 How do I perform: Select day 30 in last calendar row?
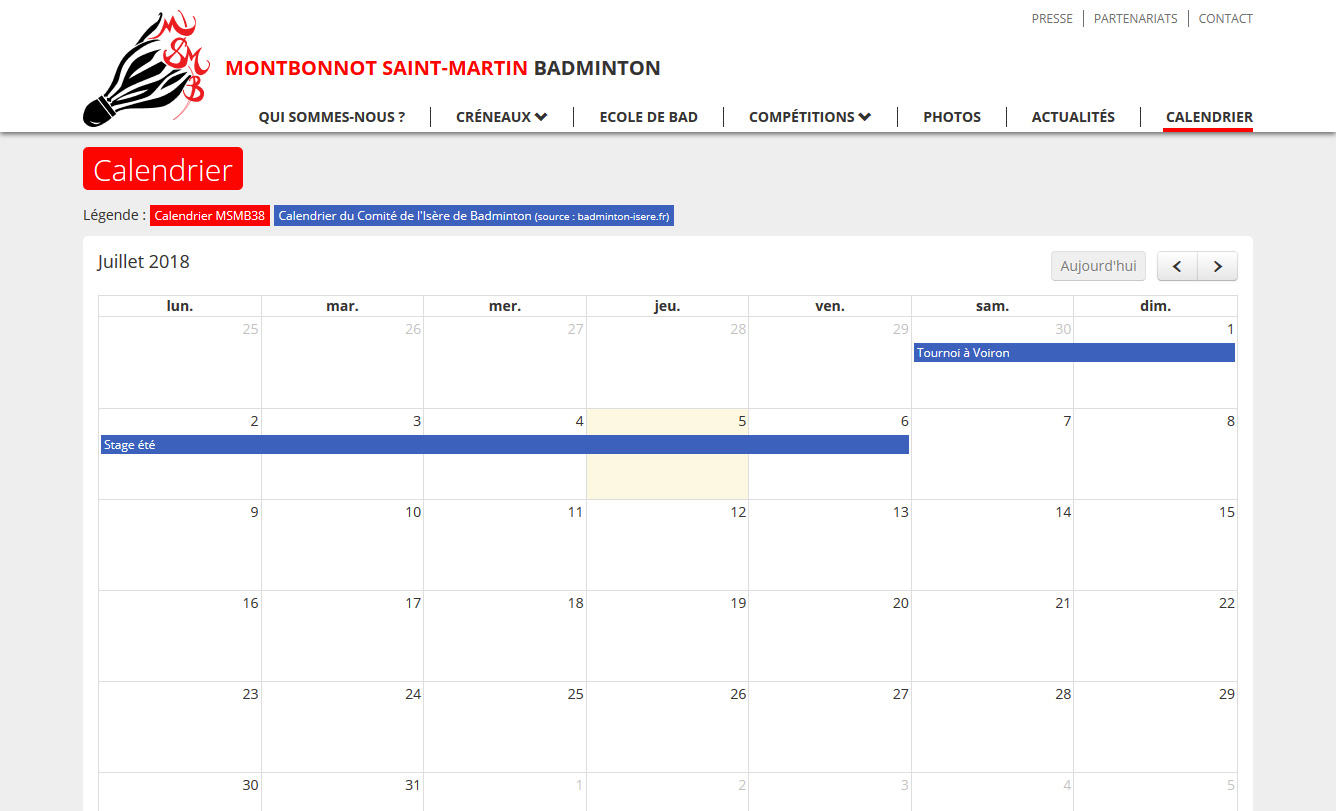[x=180, y=792]
